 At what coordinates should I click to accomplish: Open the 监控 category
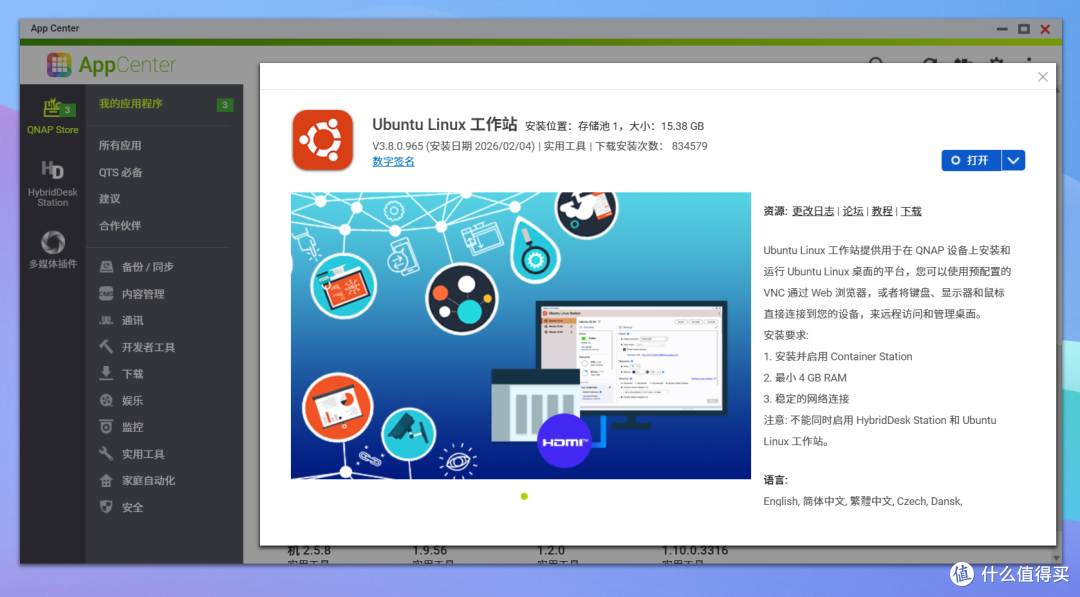(132, 427)
